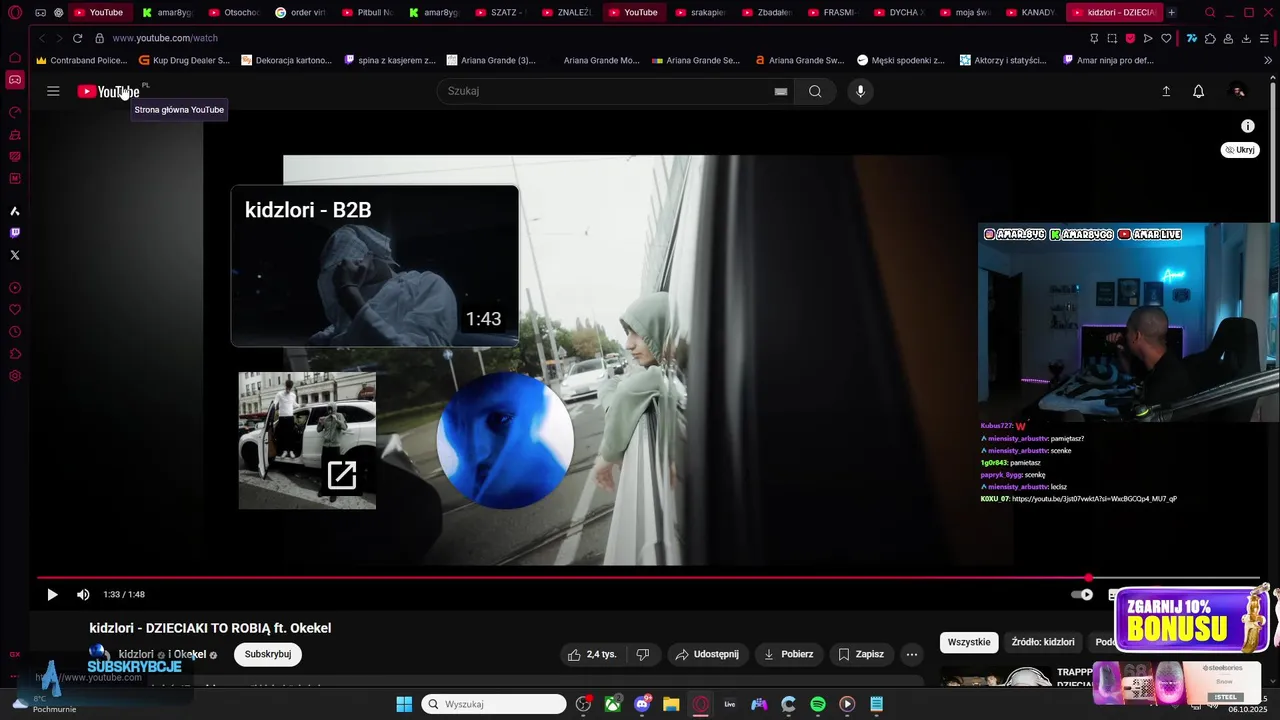1280x720 pixels.
Task: Mute the video using the volume icon
Action: [83, 594]
